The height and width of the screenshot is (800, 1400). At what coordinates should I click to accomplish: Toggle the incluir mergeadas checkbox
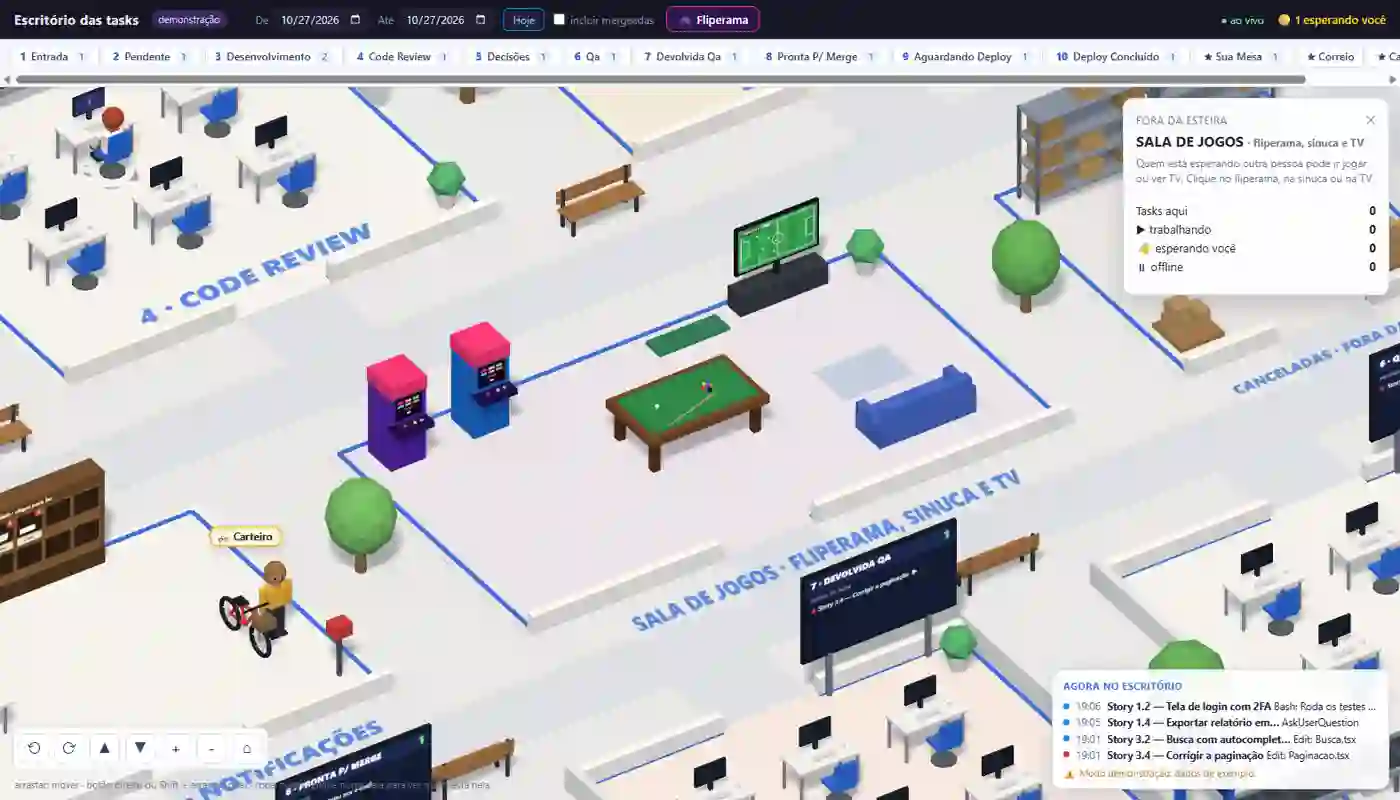coord(559,19)
